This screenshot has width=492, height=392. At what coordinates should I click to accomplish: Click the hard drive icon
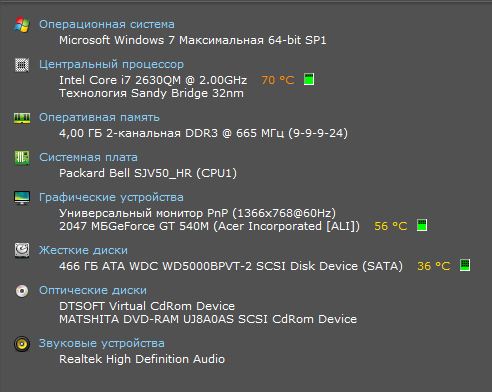pyautogui.click(x=22, y=250)
